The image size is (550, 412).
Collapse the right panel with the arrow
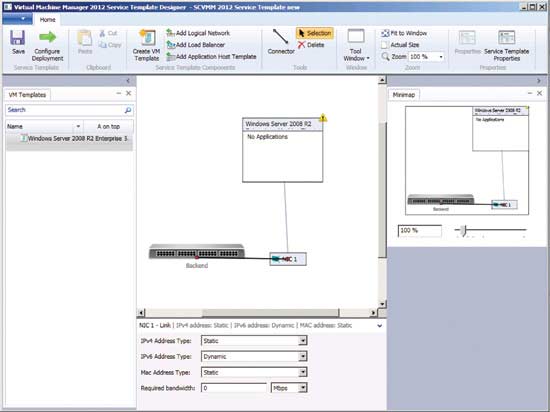(x=539, y=81)
